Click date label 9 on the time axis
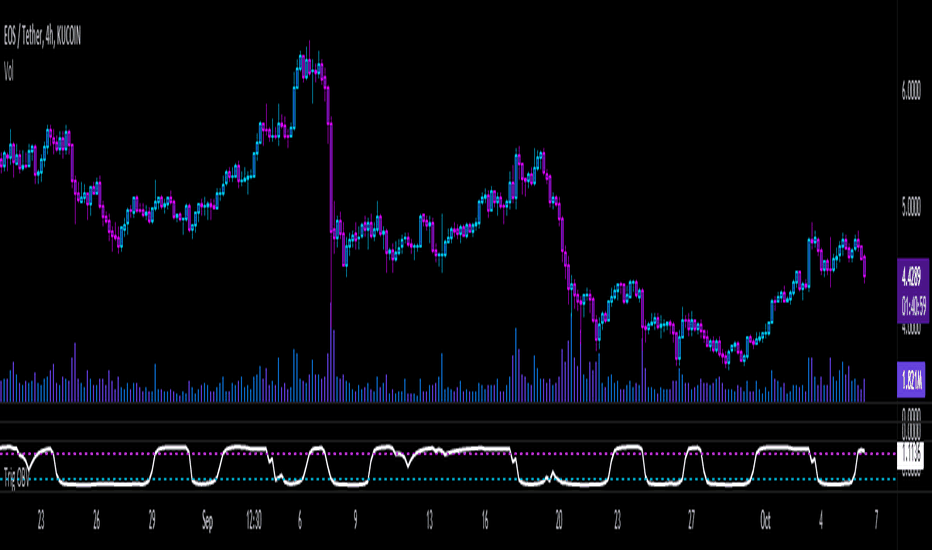The image size is (932, 550). click(x=355, y=521)
